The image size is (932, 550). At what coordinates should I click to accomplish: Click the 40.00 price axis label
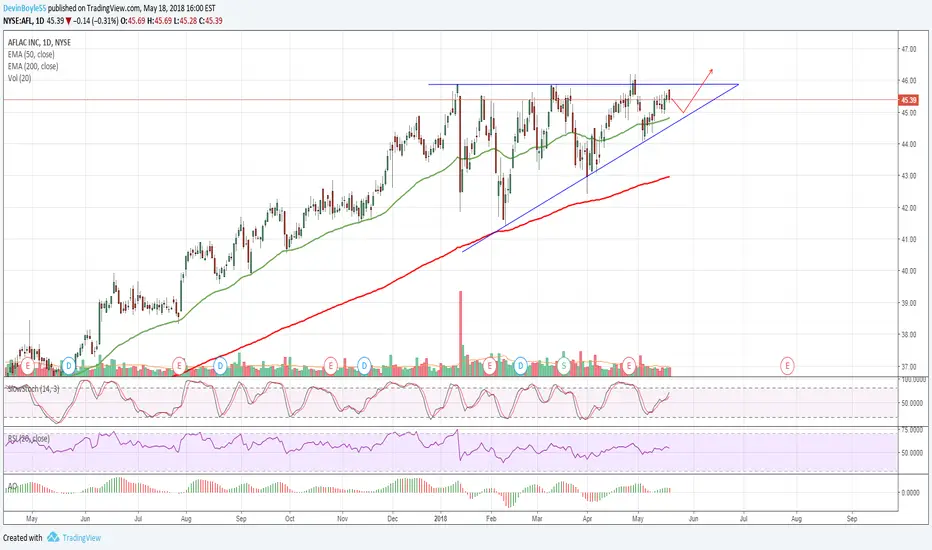[x=908, y=271]
